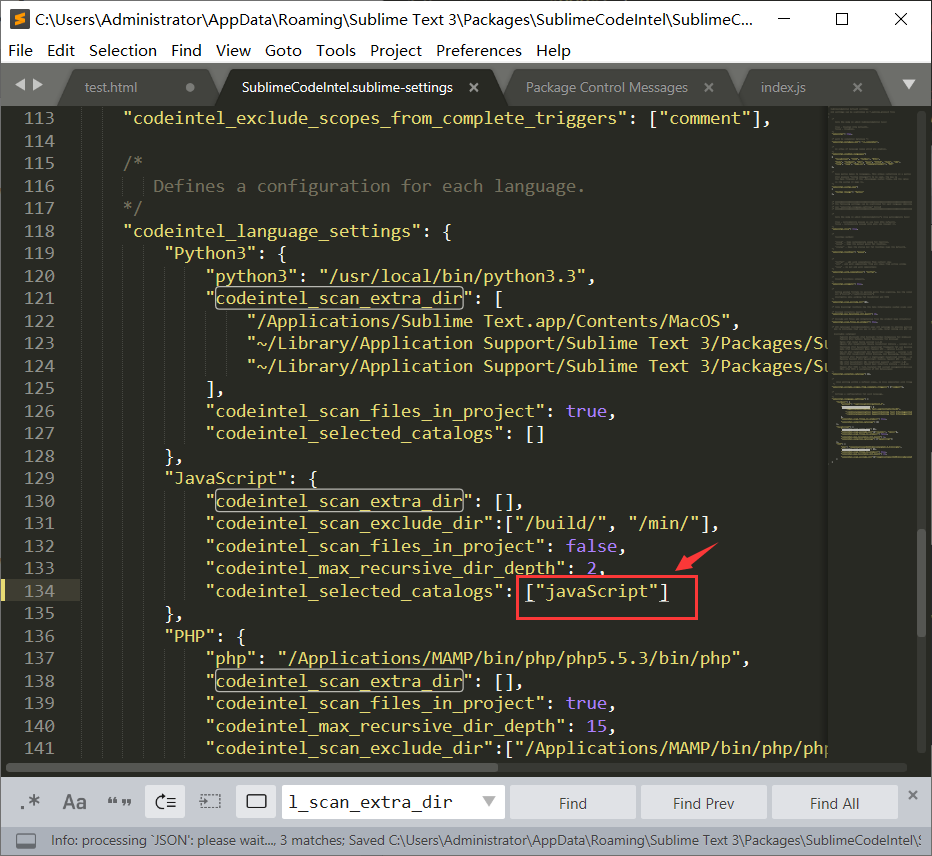Image resolution: width=932 pixels, height=856 pixels.
Task: Toggle regular expression search mode
Action: (x=30, y=802)
